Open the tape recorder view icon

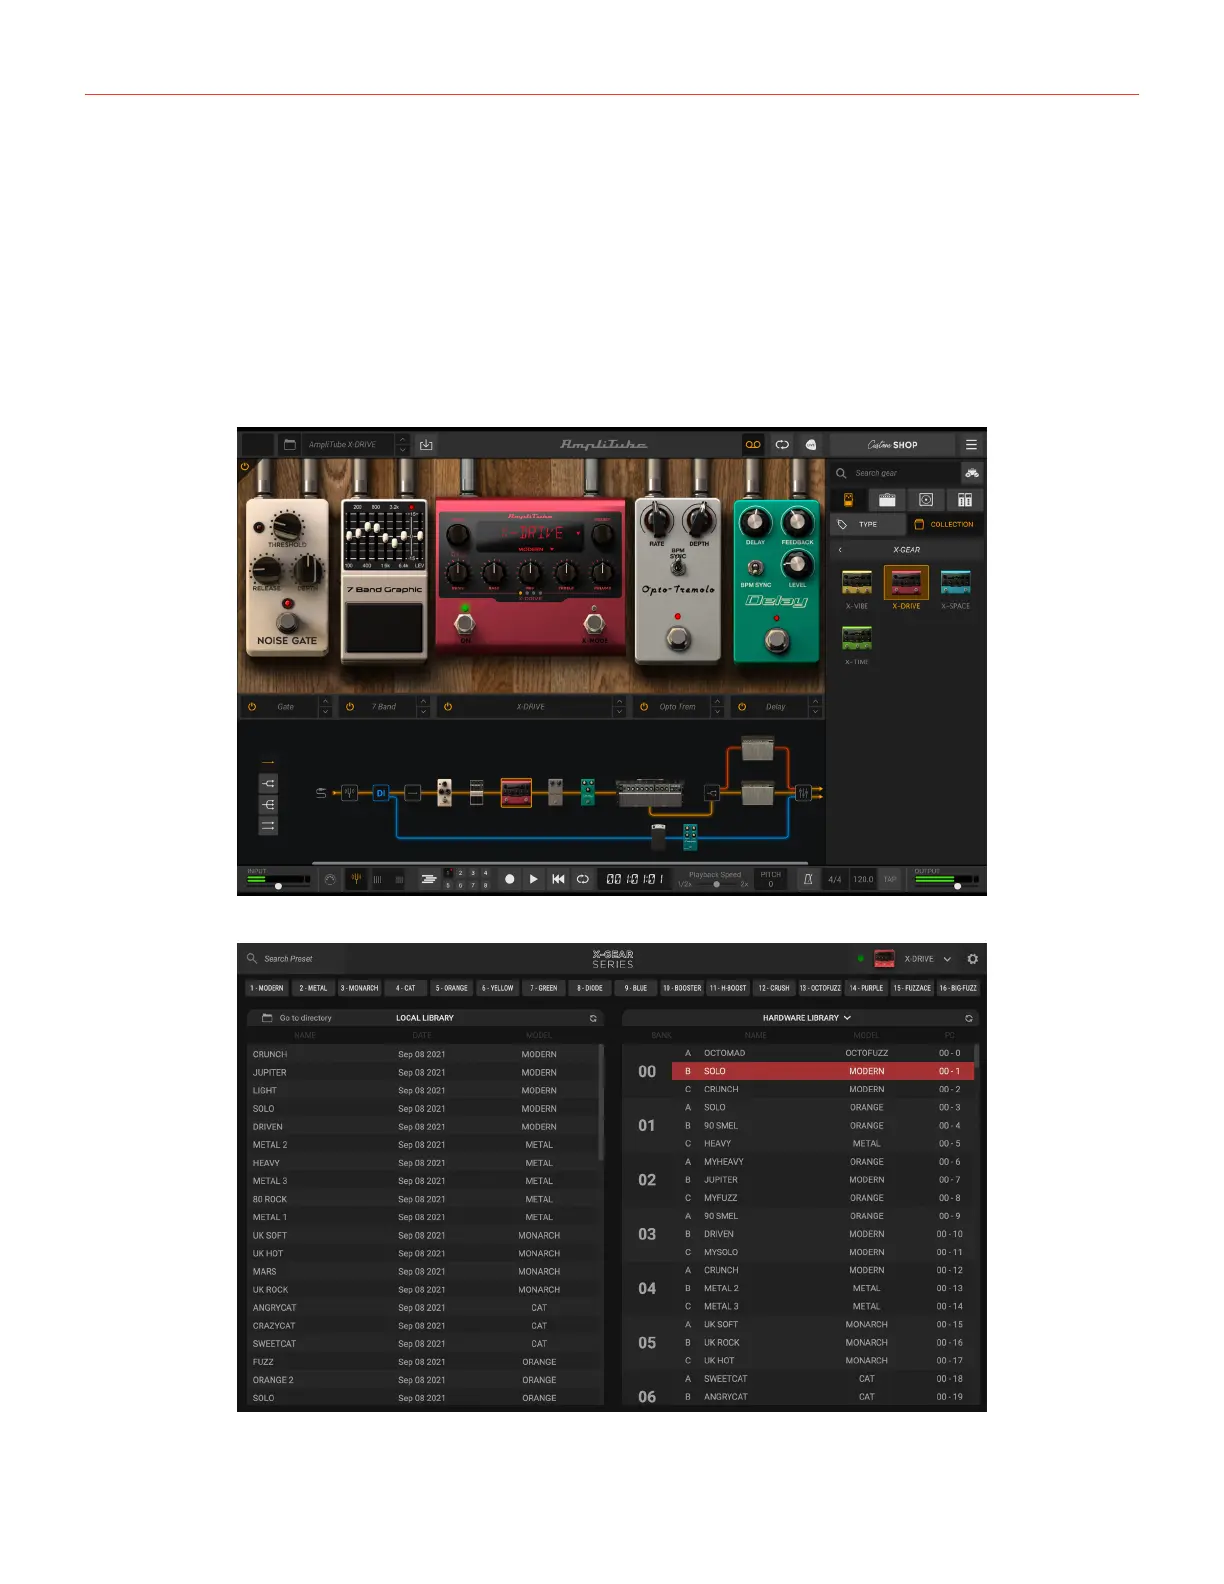753,445
